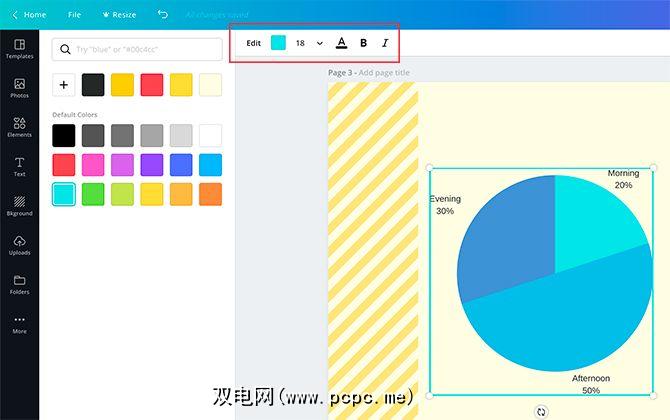Add a new color with plus button

coord(64,85)
